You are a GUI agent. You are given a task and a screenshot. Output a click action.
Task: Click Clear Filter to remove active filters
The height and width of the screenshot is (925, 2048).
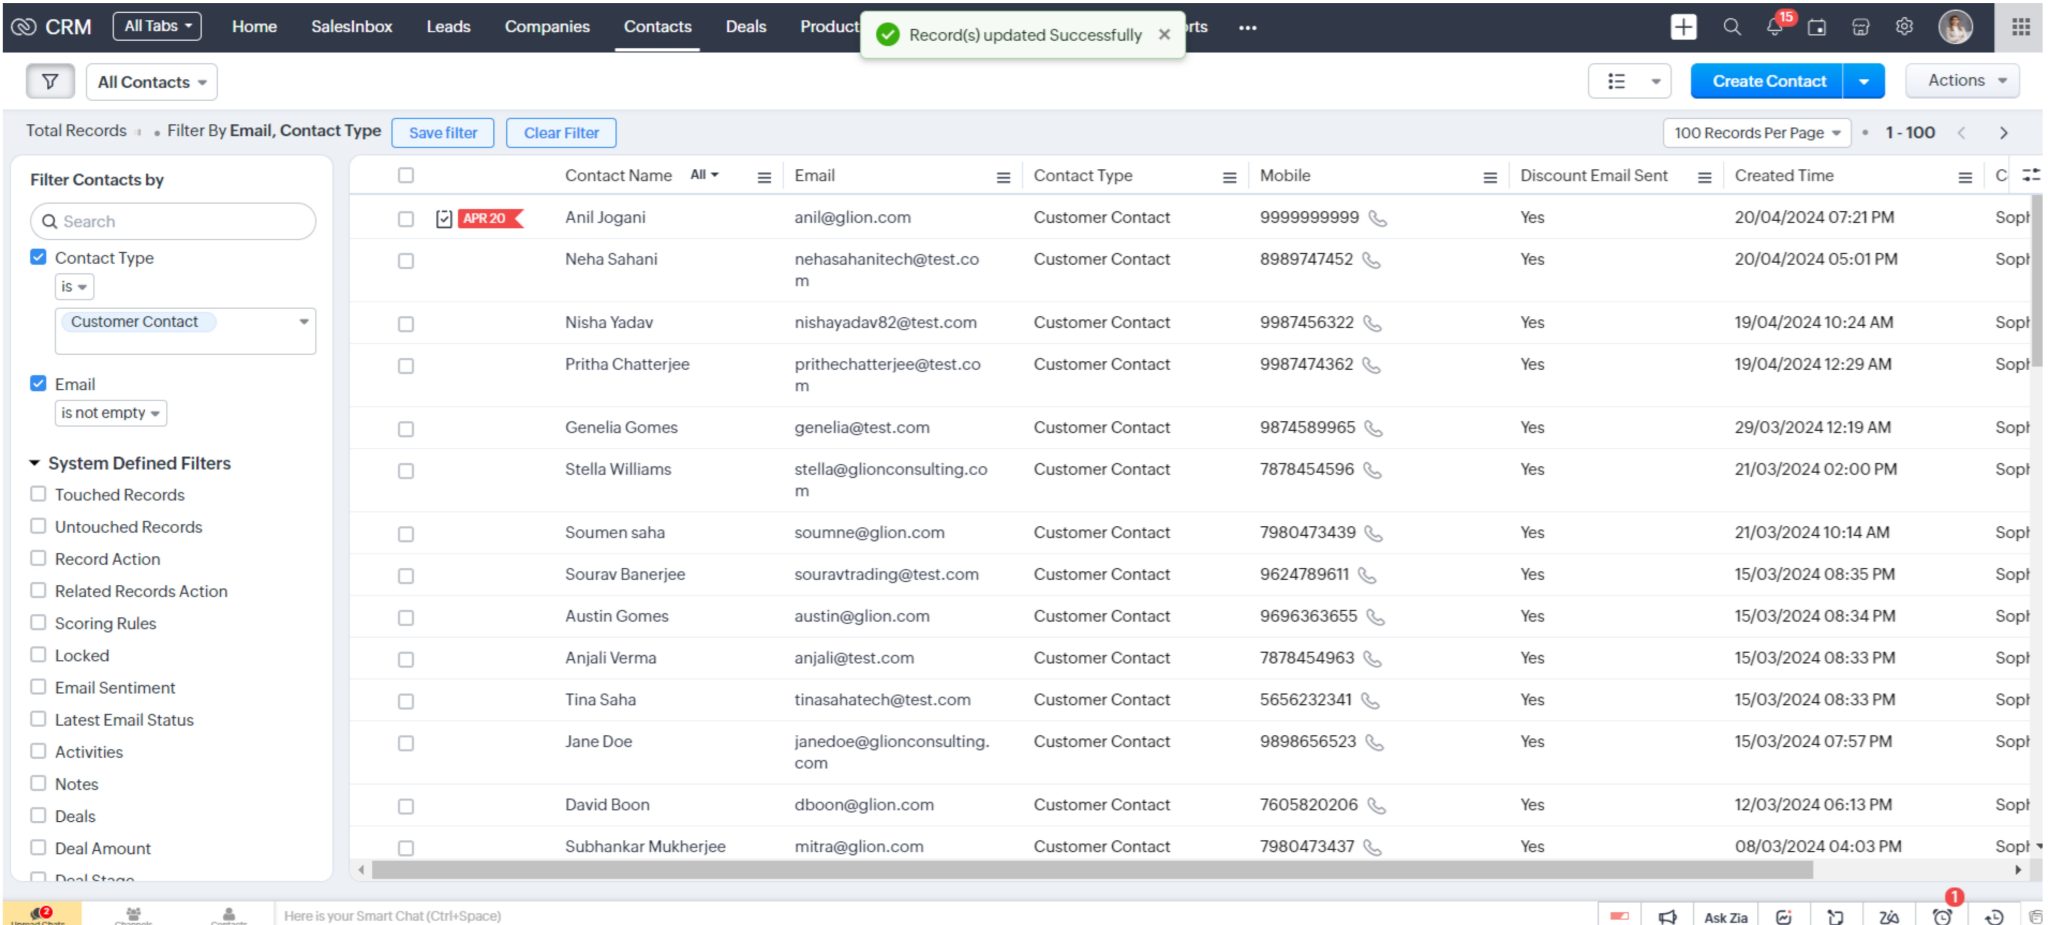(561, 132)
